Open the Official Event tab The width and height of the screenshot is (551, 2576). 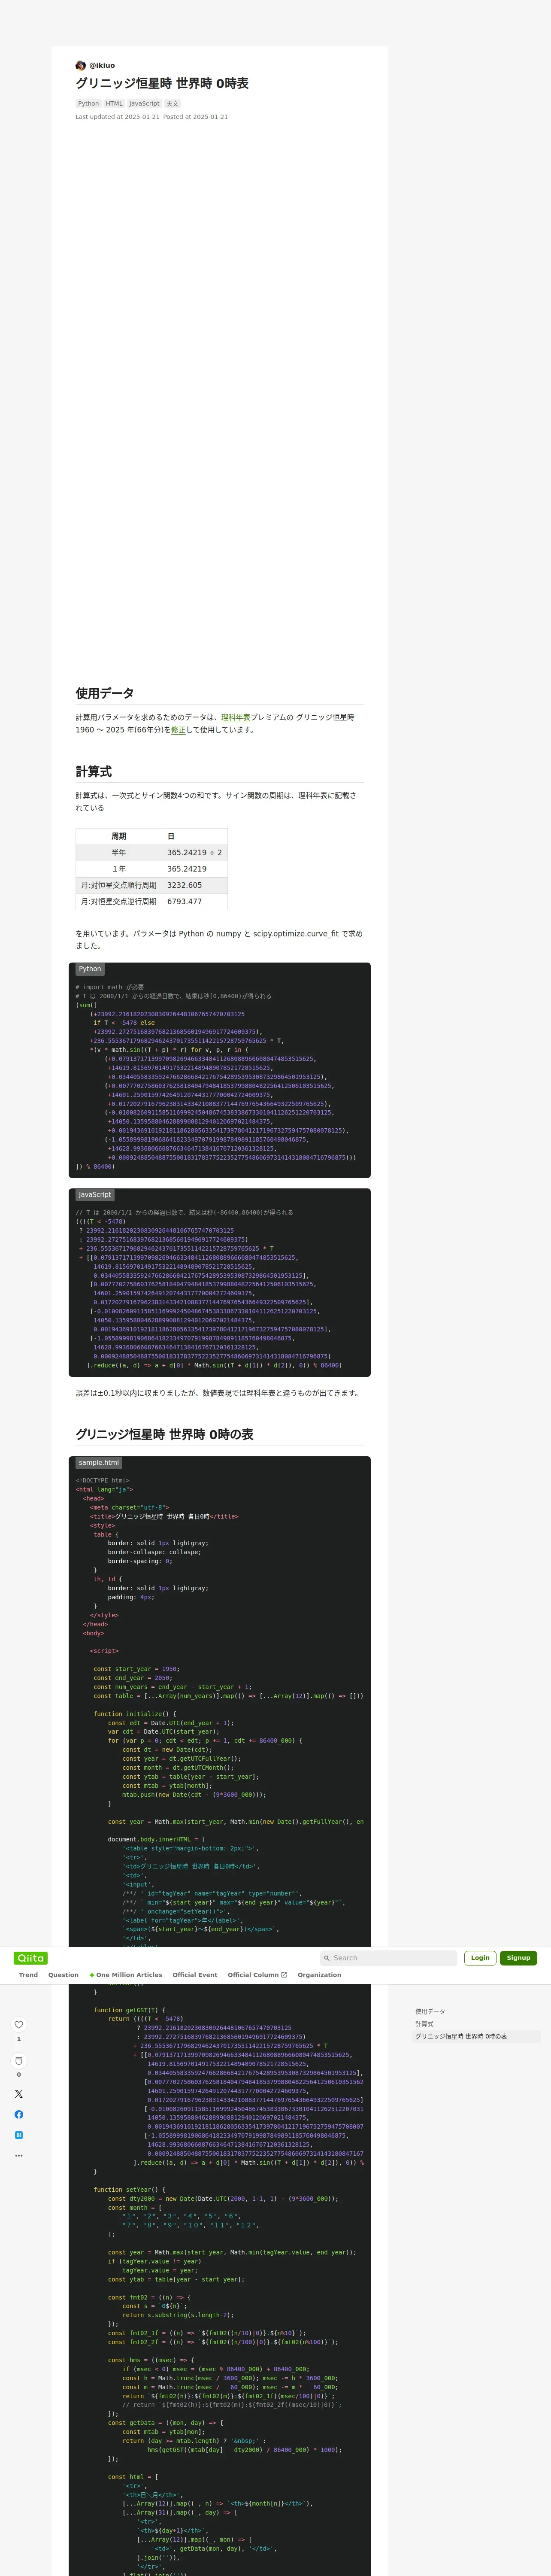[195, 1975]
